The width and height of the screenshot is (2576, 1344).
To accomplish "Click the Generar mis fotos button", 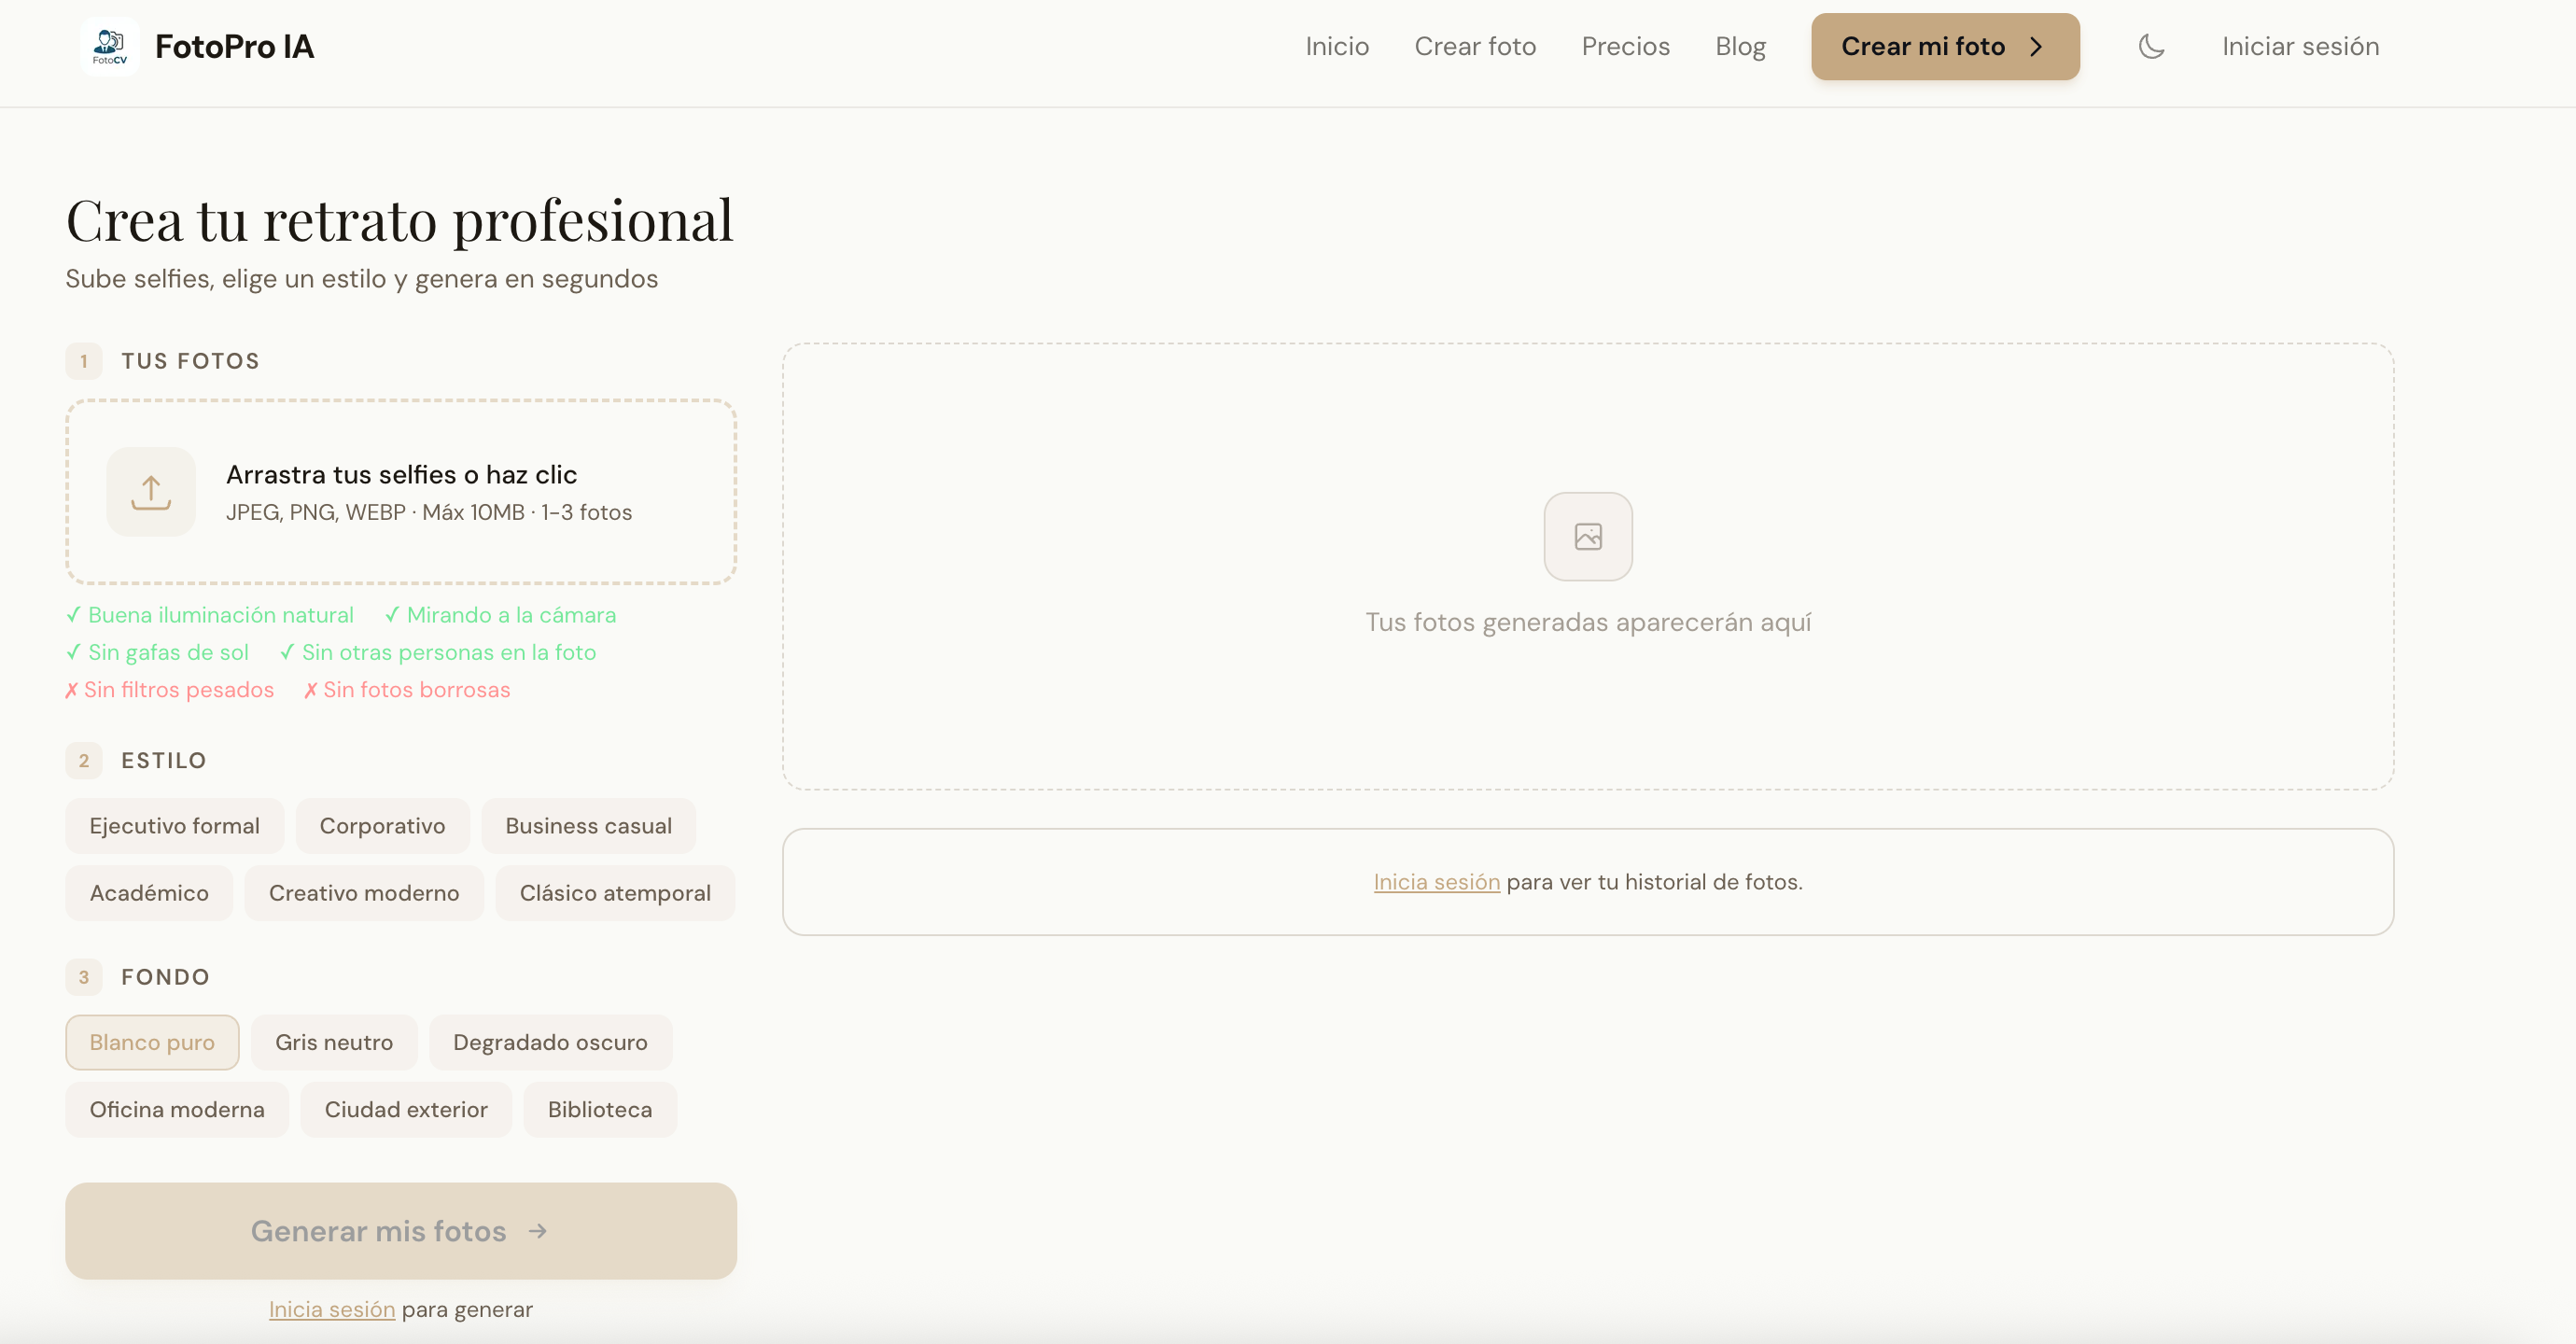I will 401,1231.
